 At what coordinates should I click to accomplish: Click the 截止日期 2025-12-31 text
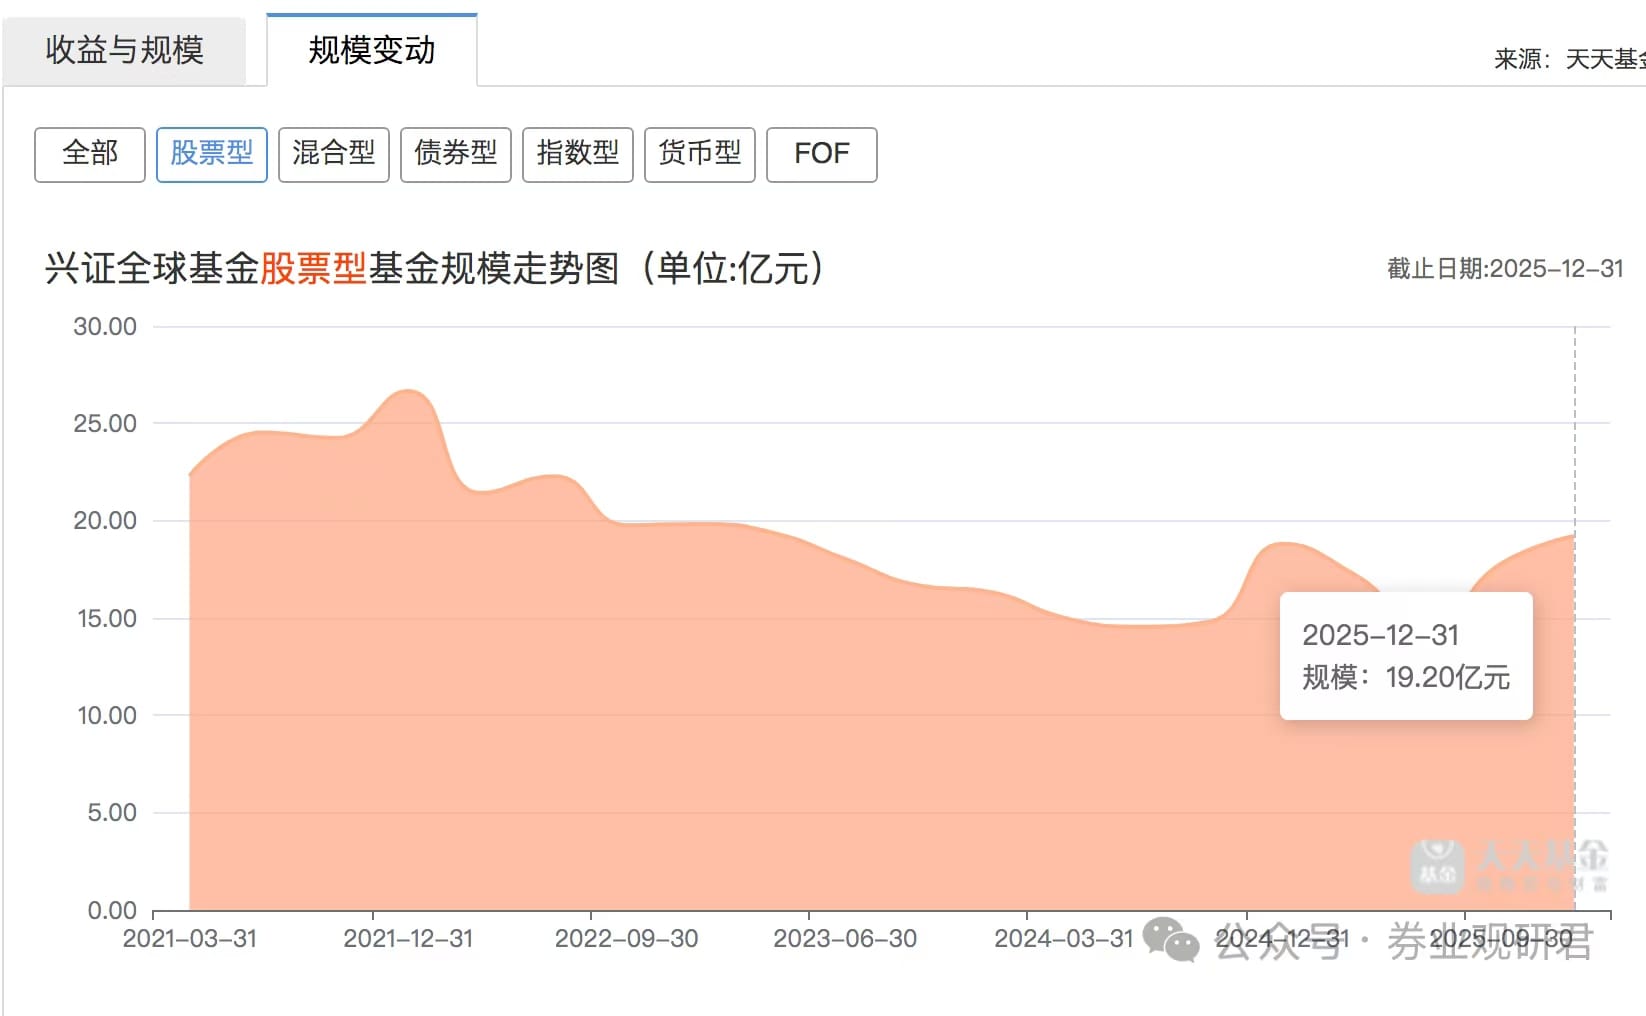1504,269
